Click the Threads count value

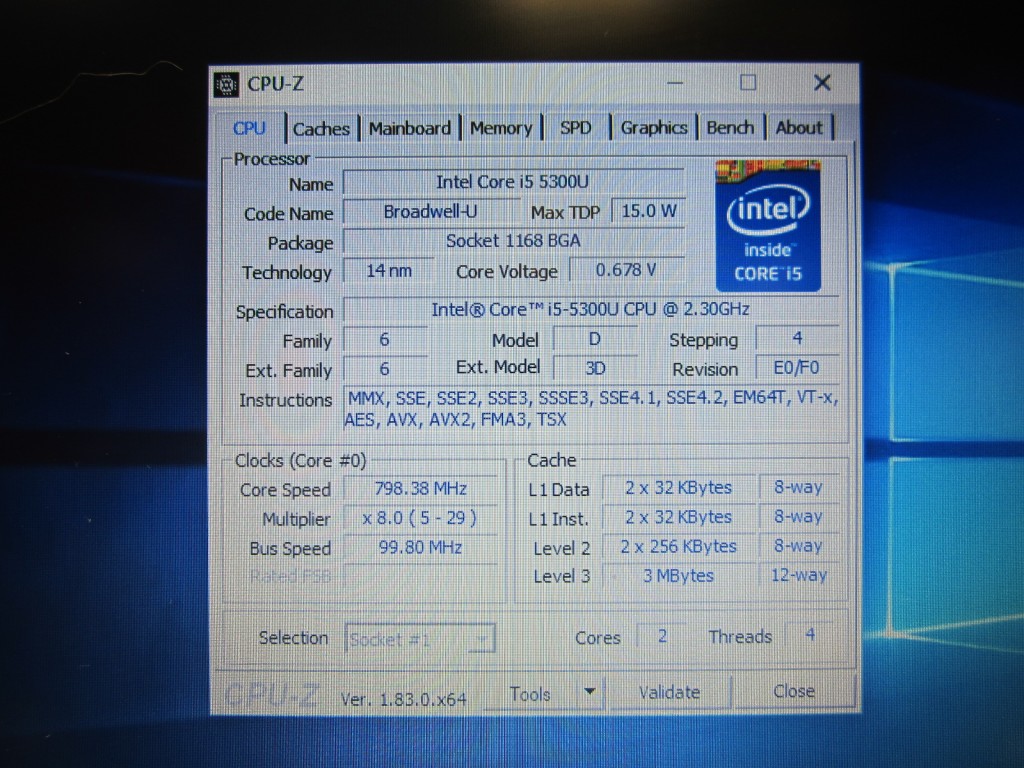pyautogui.click(x=810, y=635)
